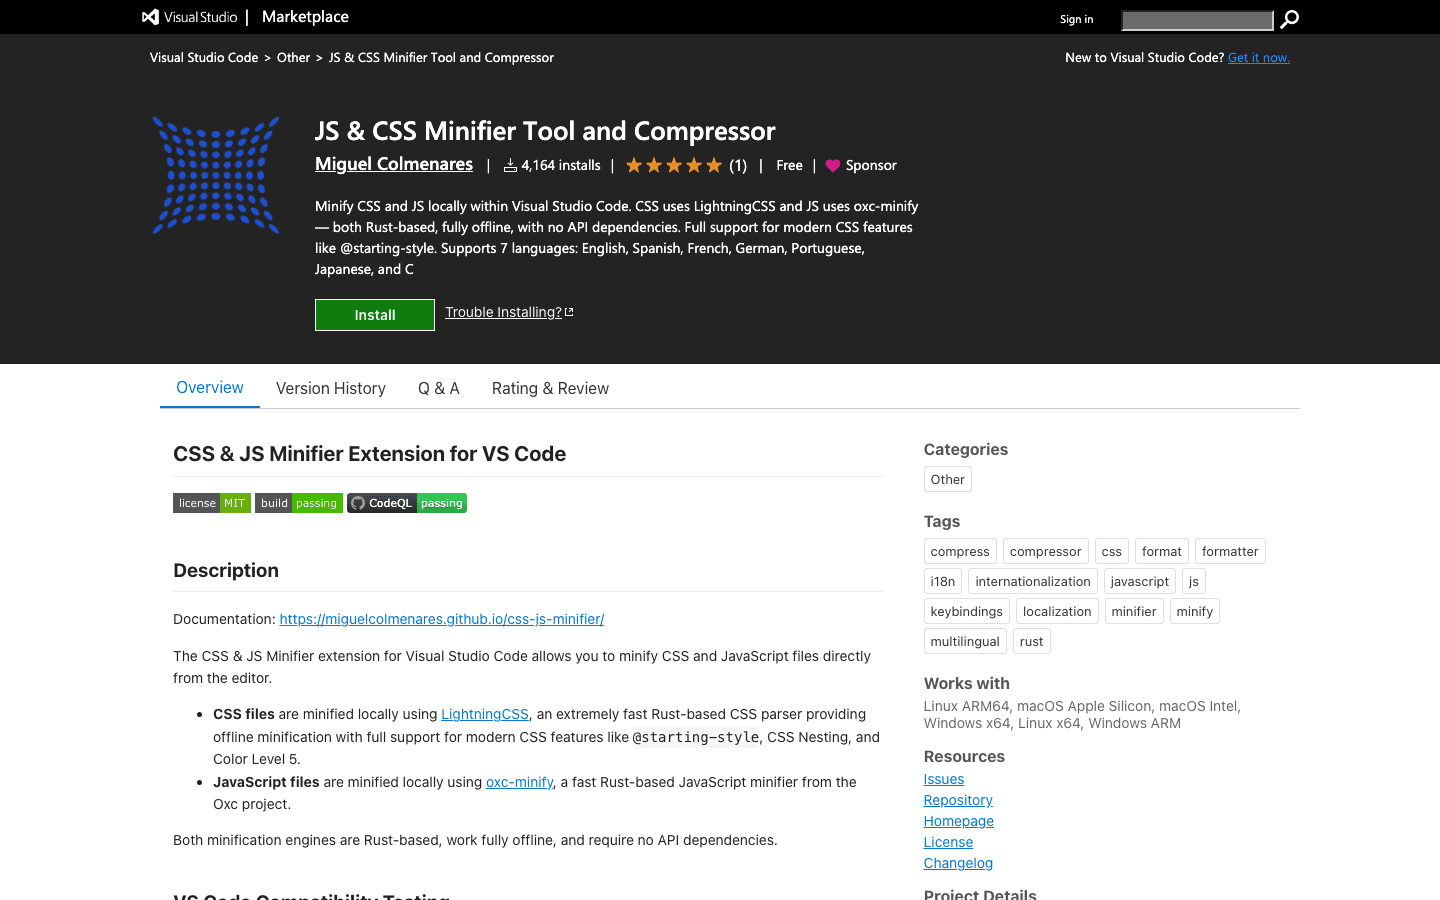The width and height of the screenshot is (1440, 900).
Task: Open publisher Miguel Colmenares page
Action: pos(394,164)
